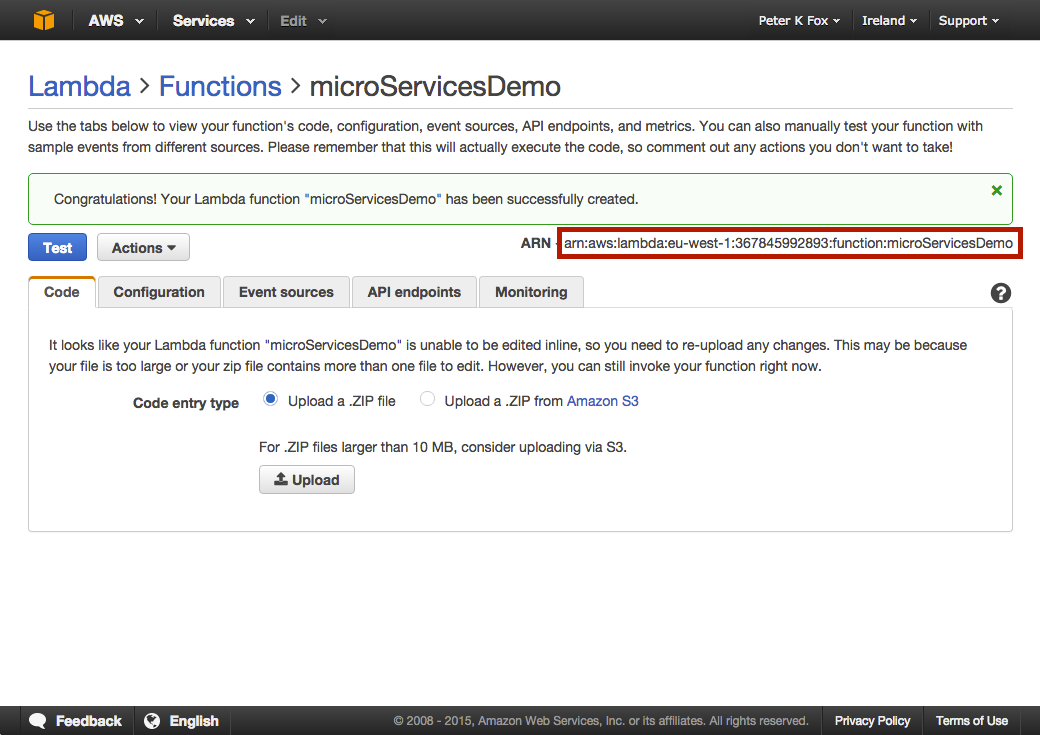This screenshot has height=735, width=1040.
Task: Expand the Ireland region selector
Action: click(x=889, y=20)
